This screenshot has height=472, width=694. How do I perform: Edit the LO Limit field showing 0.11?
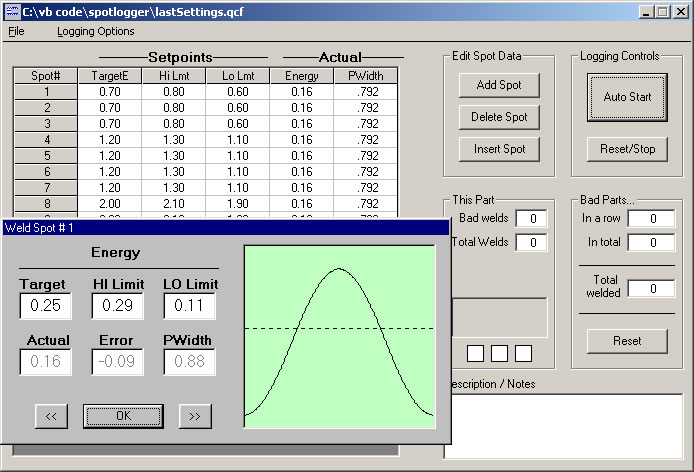click(189, 306)
